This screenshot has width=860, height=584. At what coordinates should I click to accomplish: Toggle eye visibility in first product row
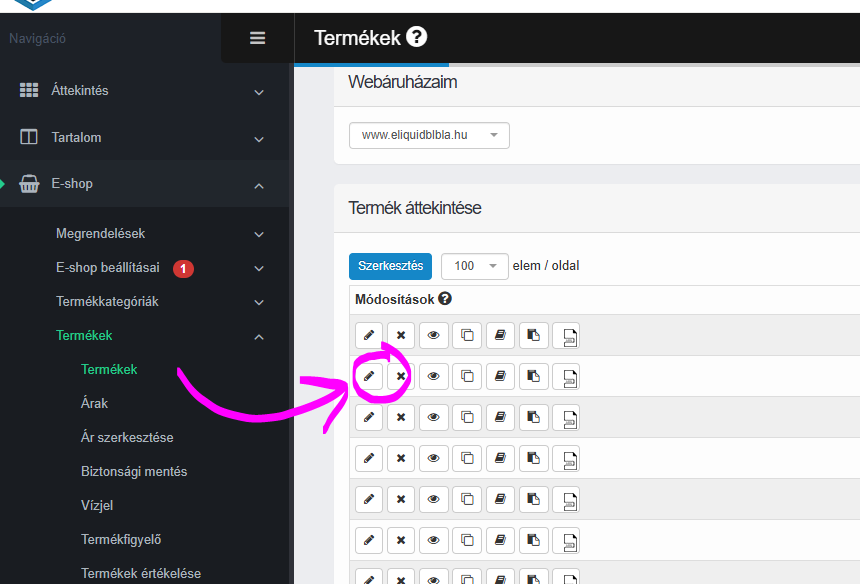[x=433, y=335]
